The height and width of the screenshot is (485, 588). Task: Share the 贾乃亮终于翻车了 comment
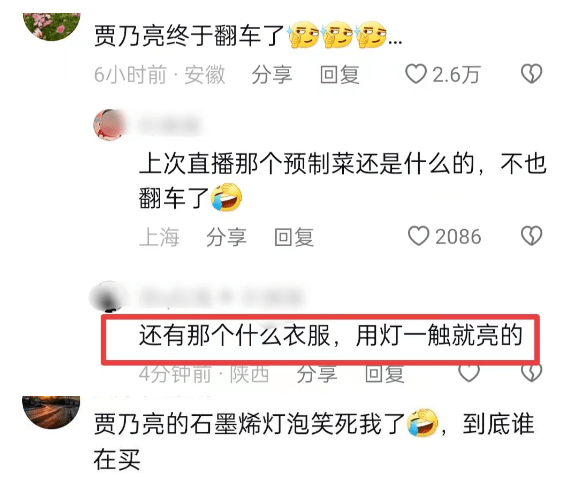(272, 74)
